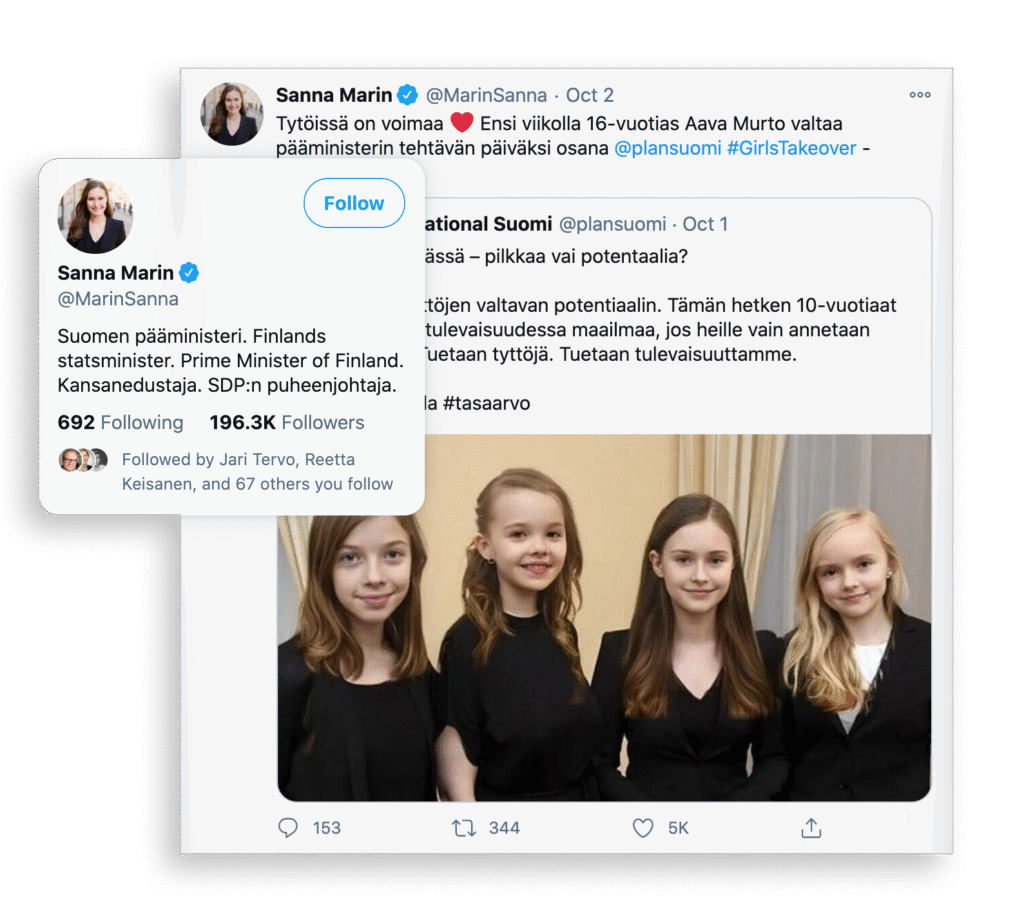
Task: Like the tweet with the heart icon
Action: pyautogui.click(x=643, y=827)
